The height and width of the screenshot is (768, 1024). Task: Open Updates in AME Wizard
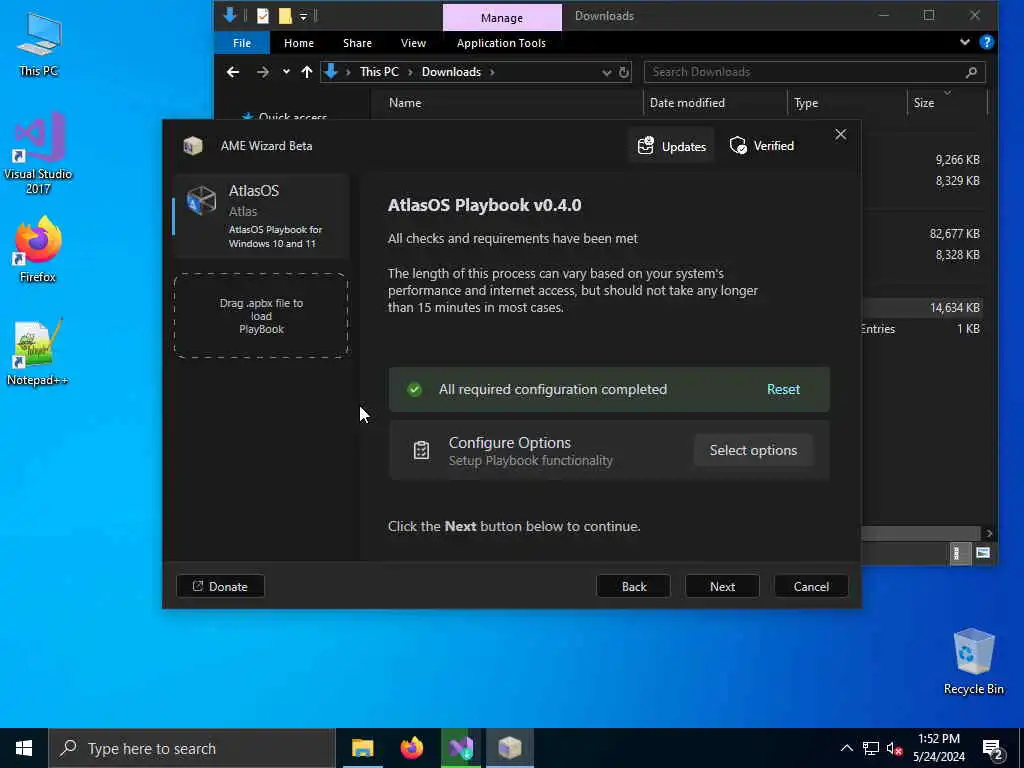tap(671, 146)
